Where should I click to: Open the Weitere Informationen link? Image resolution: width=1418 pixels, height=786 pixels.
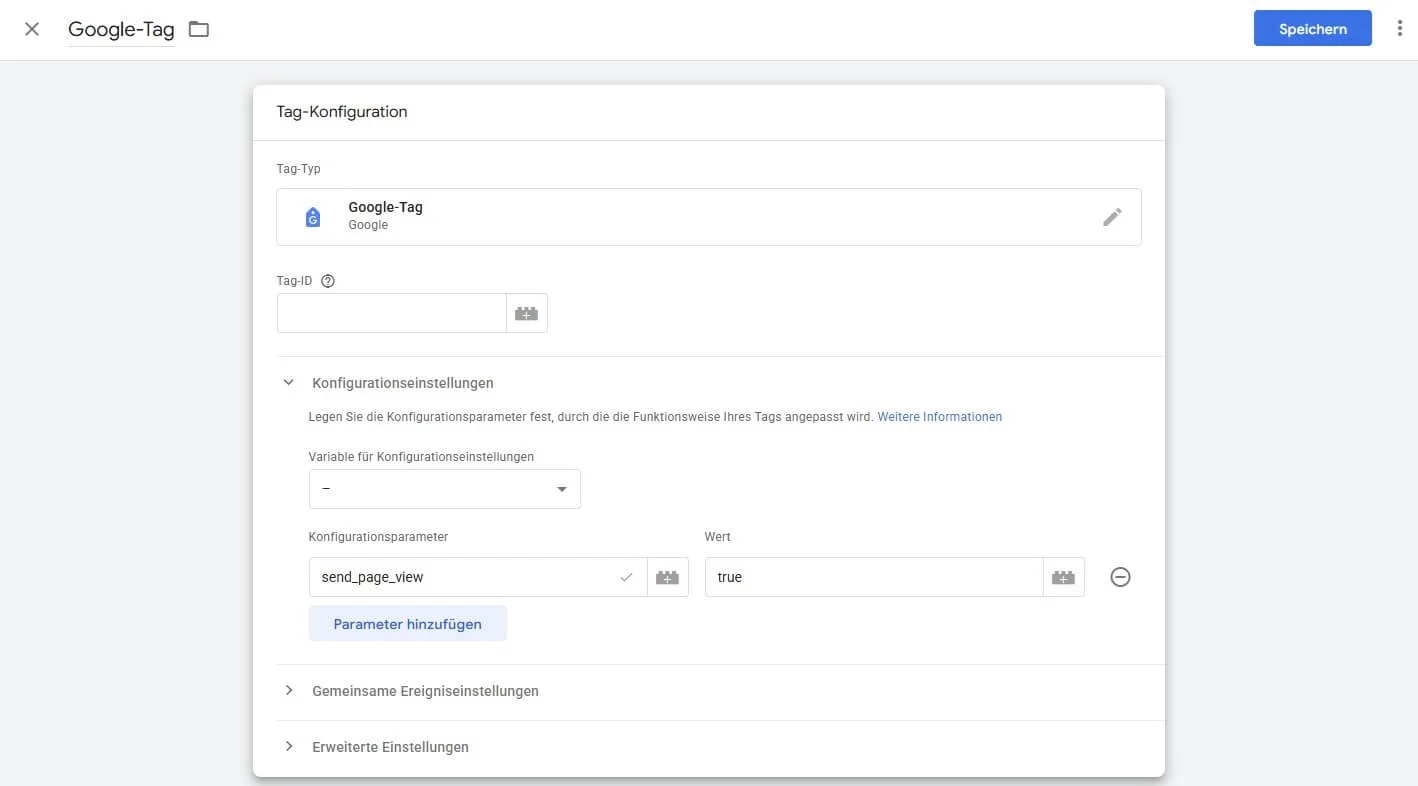(x=938, y=416)
